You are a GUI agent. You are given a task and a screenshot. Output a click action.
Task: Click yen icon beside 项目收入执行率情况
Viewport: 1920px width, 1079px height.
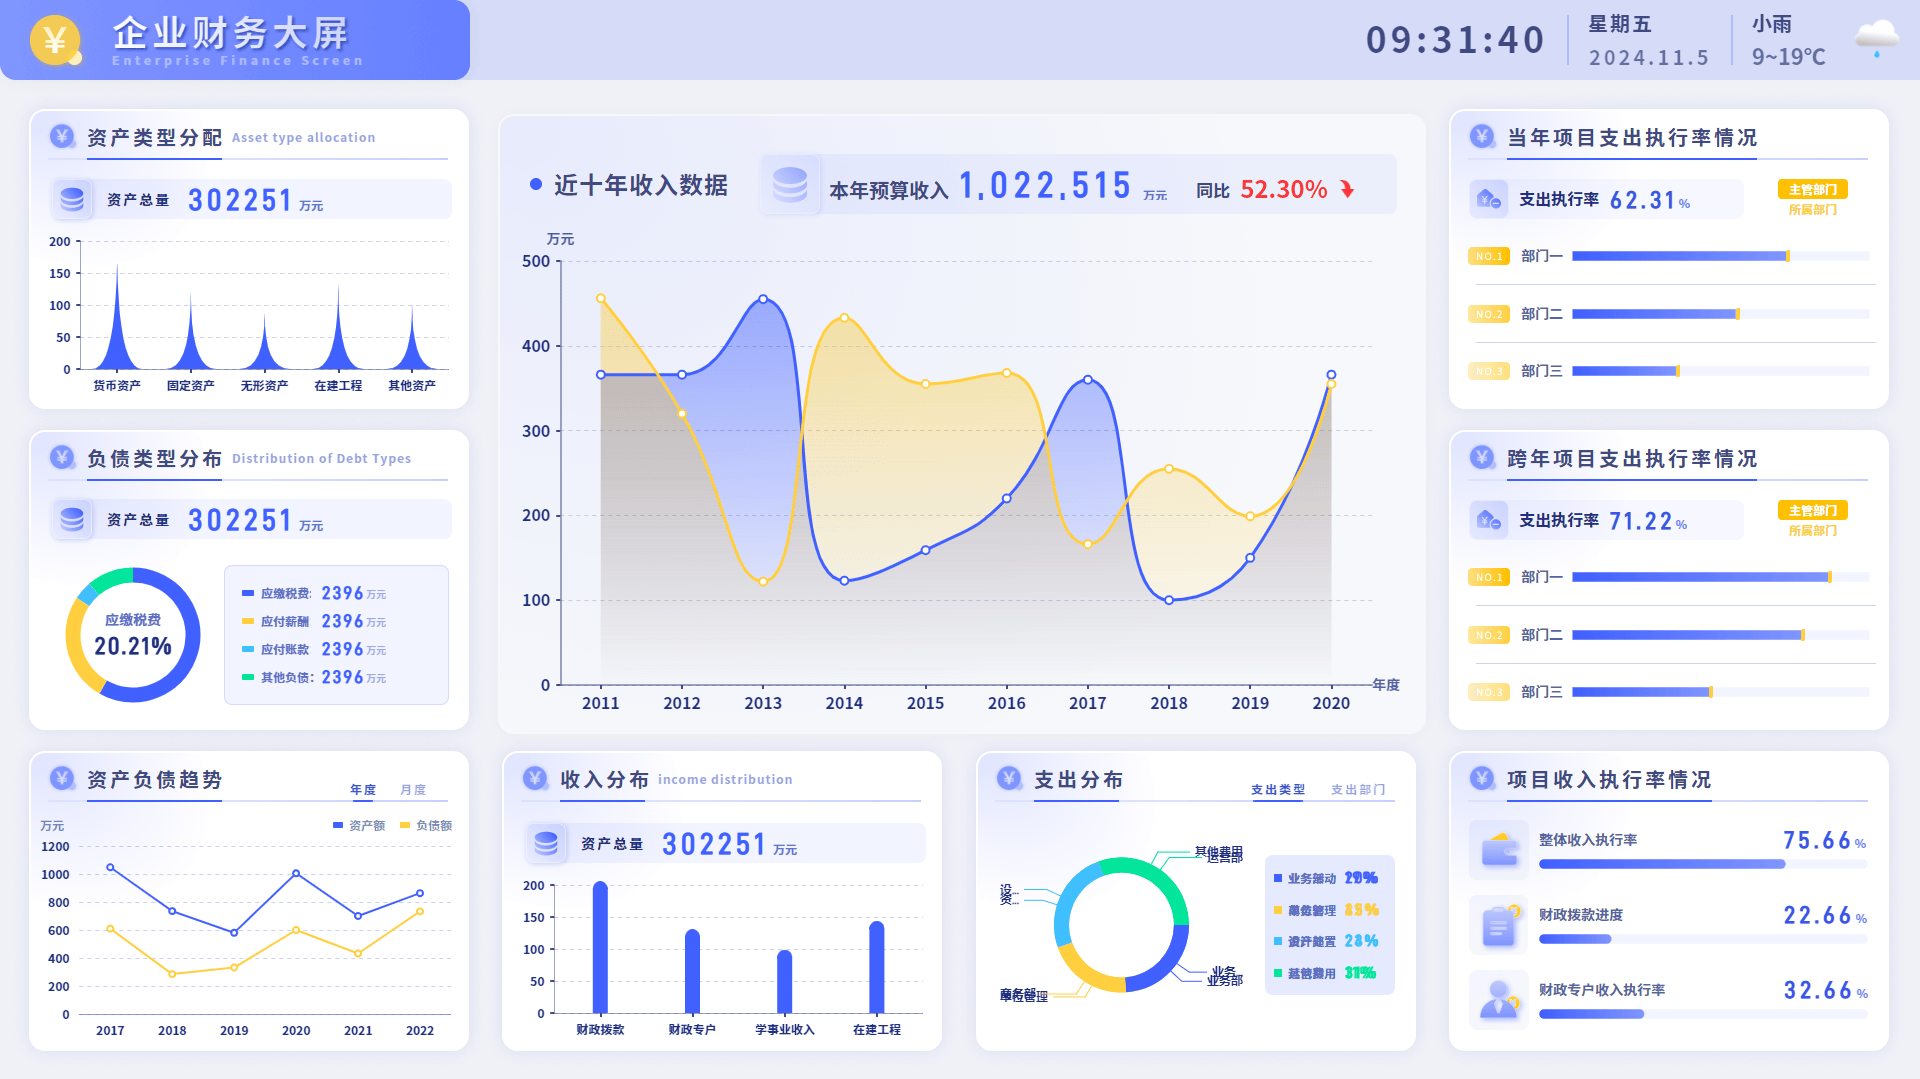pyautogui.click(x=1482, y=778)
